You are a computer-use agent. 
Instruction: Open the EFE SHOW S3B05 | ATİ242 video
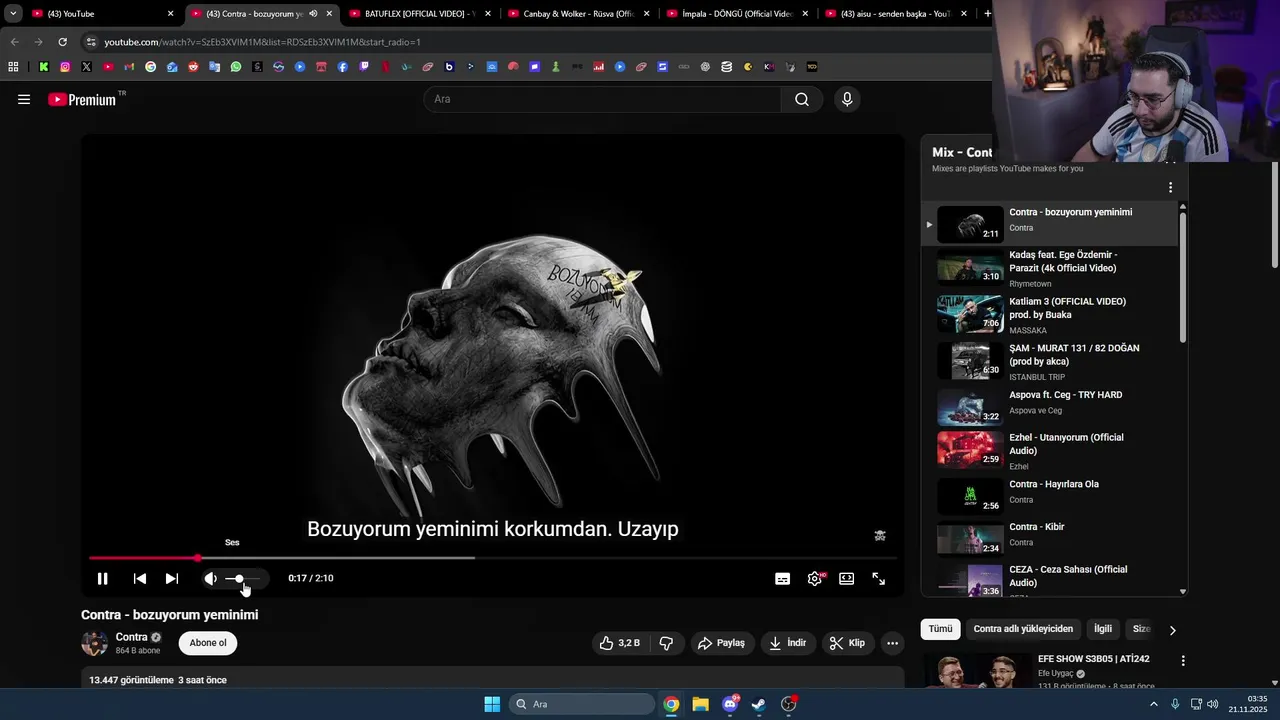point(1093,659)
